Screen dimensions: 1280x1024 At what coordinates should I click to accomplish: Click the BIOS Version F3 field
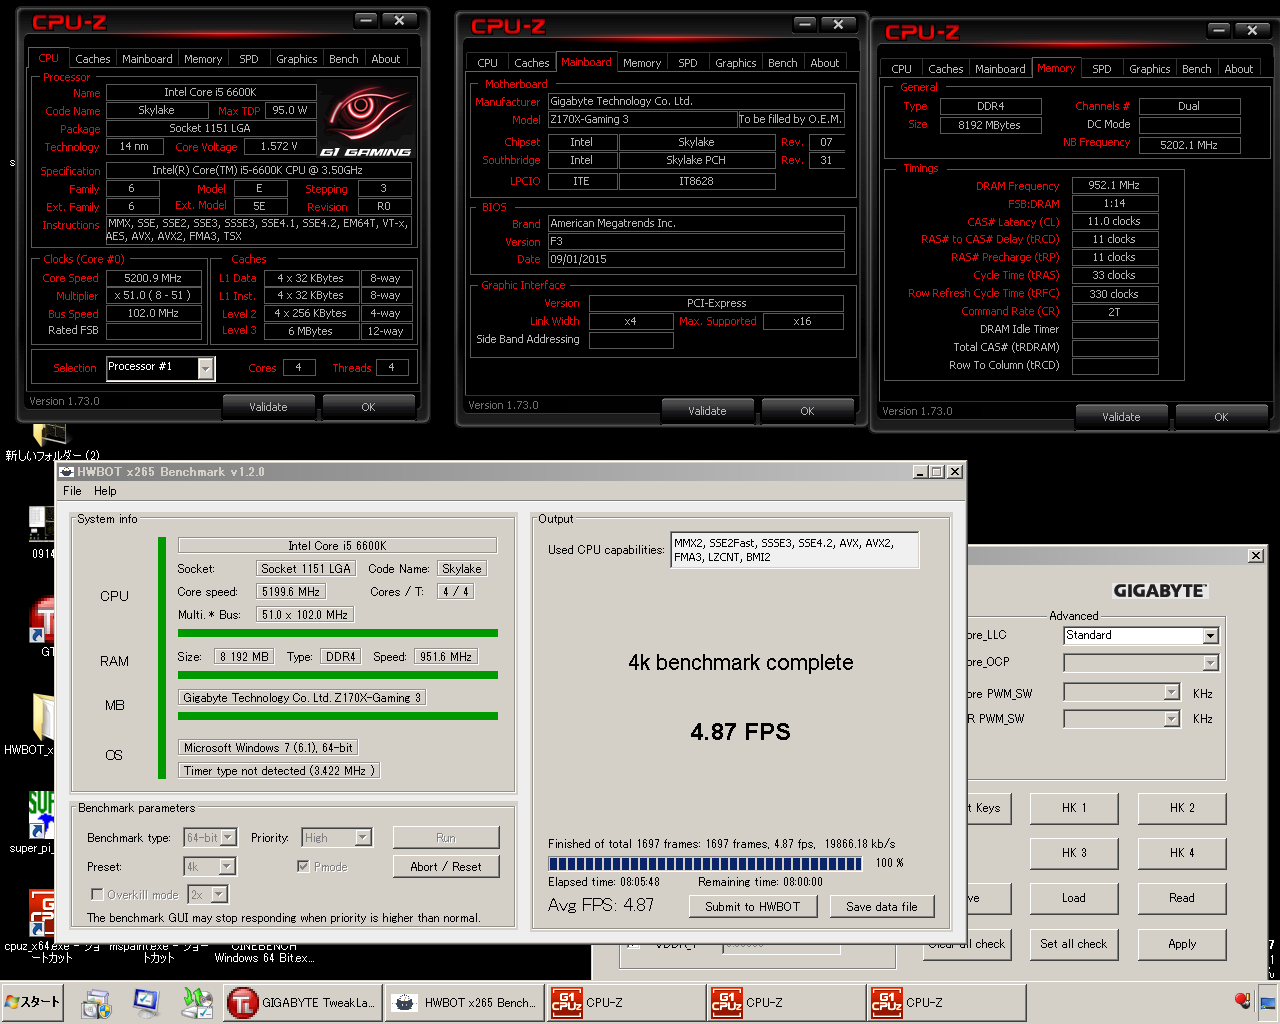coord(696,241)
